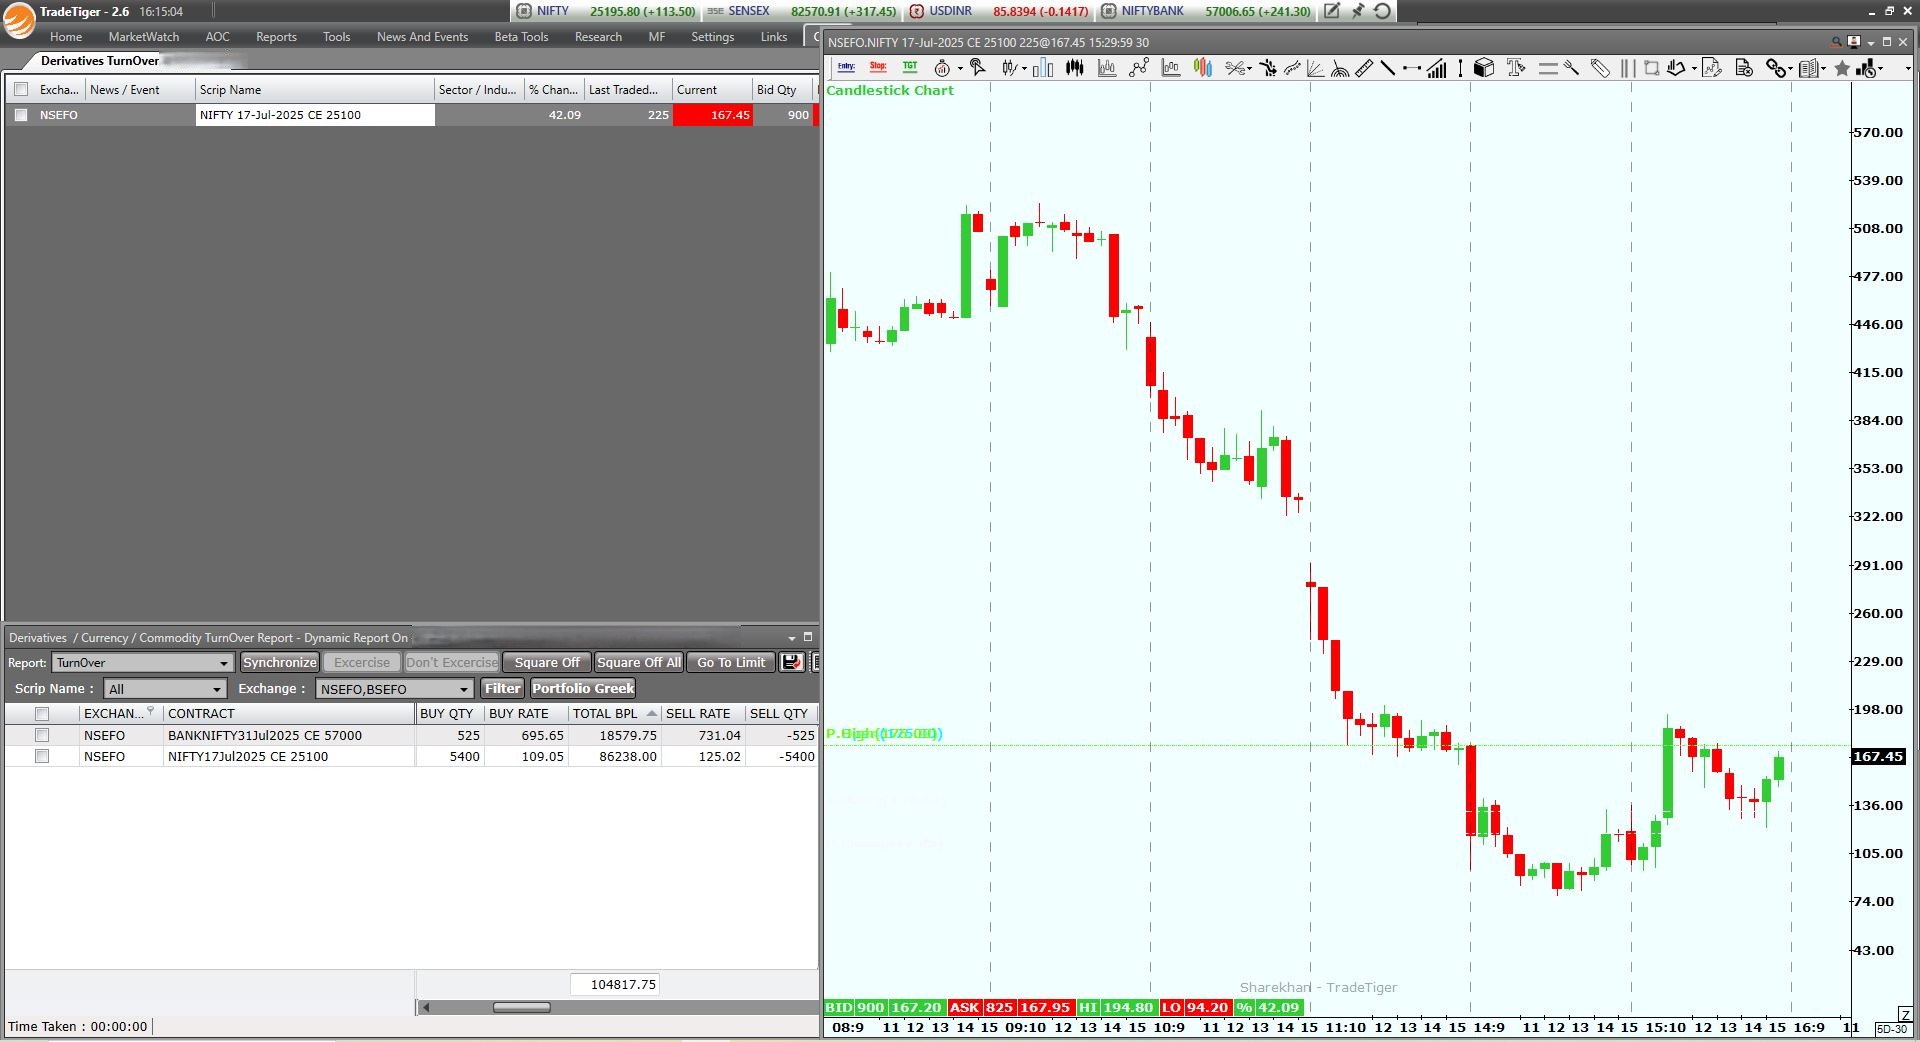Viewport: 1920px width, 1042px height.
Task: Click the Go To Limit button
Action: tap(731, 662)
